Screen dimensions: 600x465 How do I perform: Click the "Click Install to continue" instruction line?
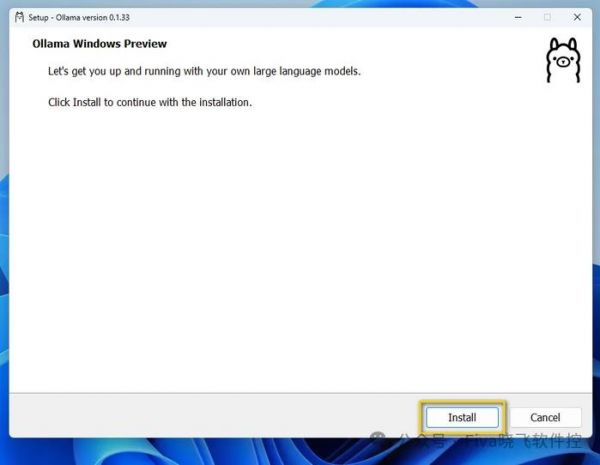(150, 102)
